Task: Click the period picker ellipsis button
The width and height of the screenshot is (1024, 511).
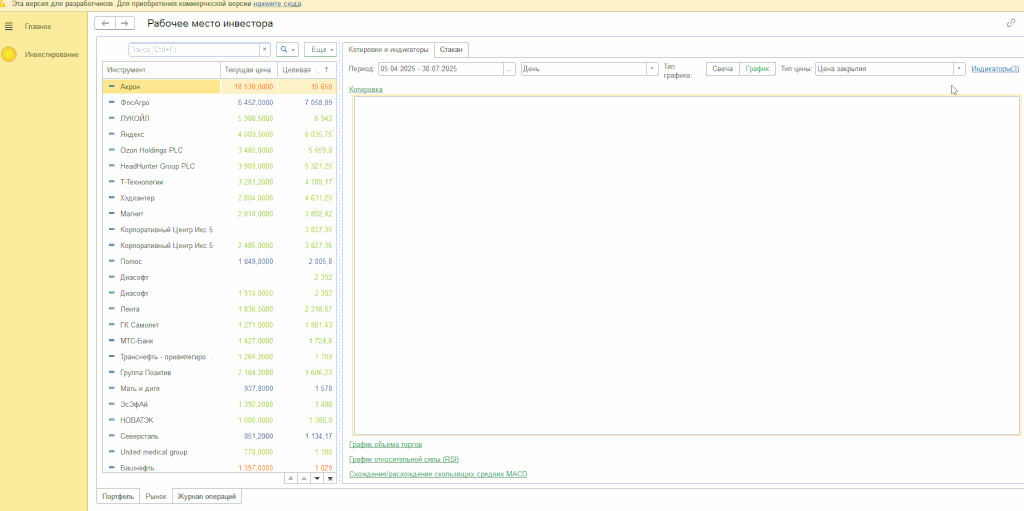Action: [510, 69]
